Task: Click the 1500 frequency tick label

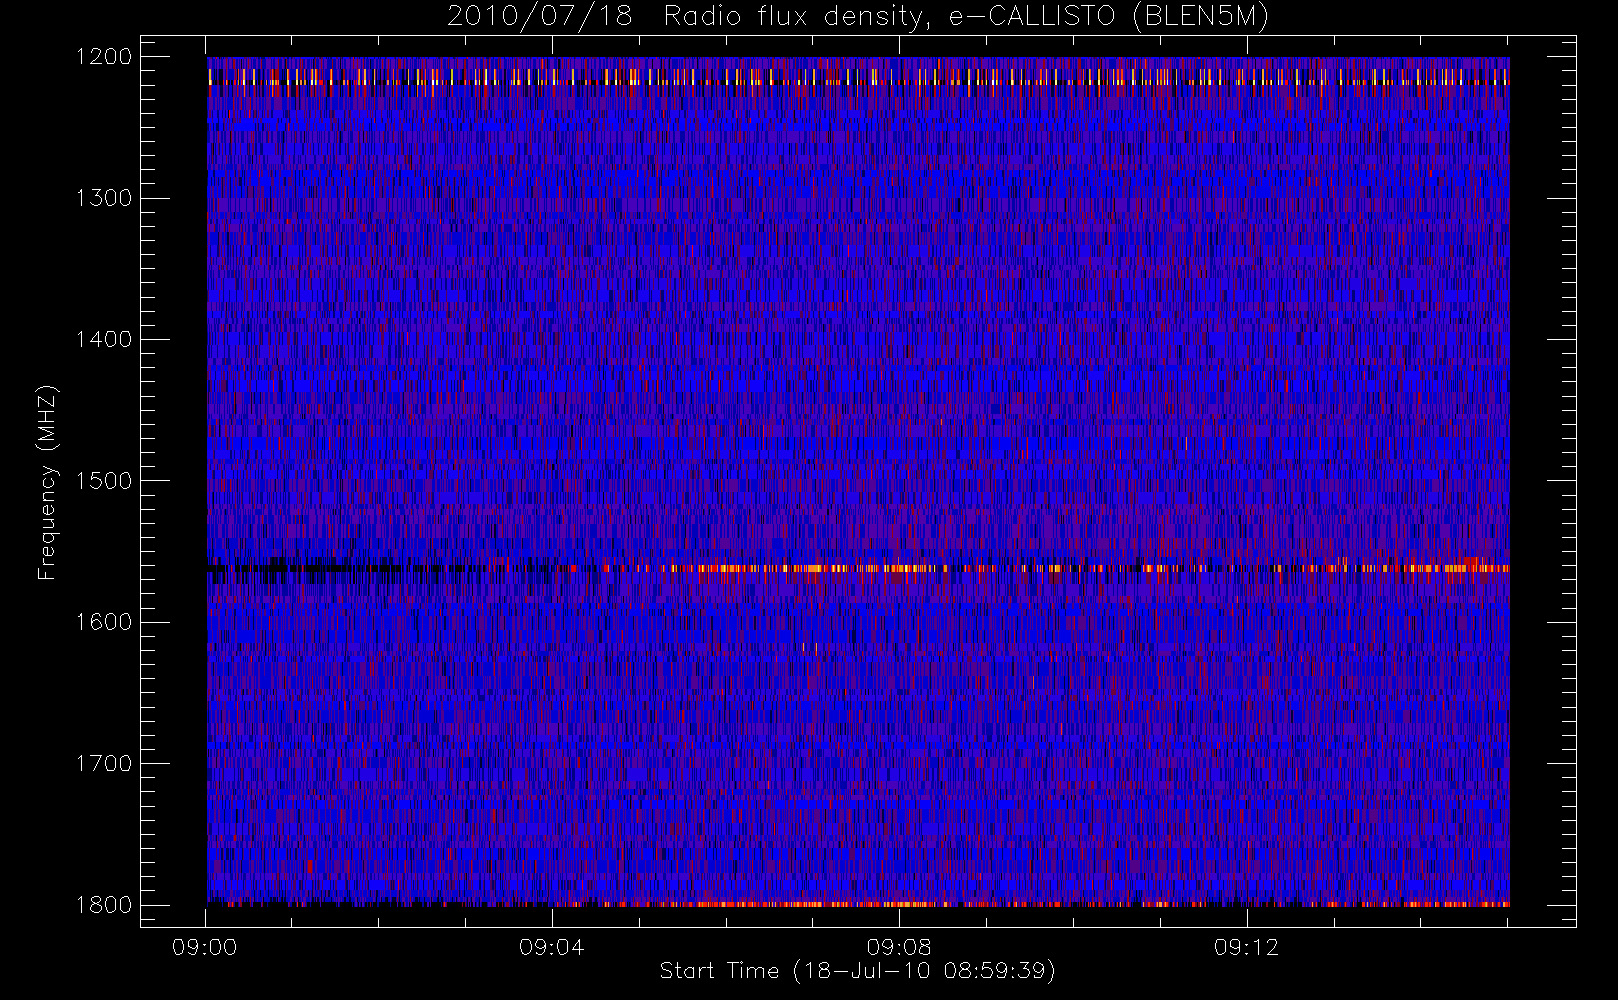Action: coord(104,480)
